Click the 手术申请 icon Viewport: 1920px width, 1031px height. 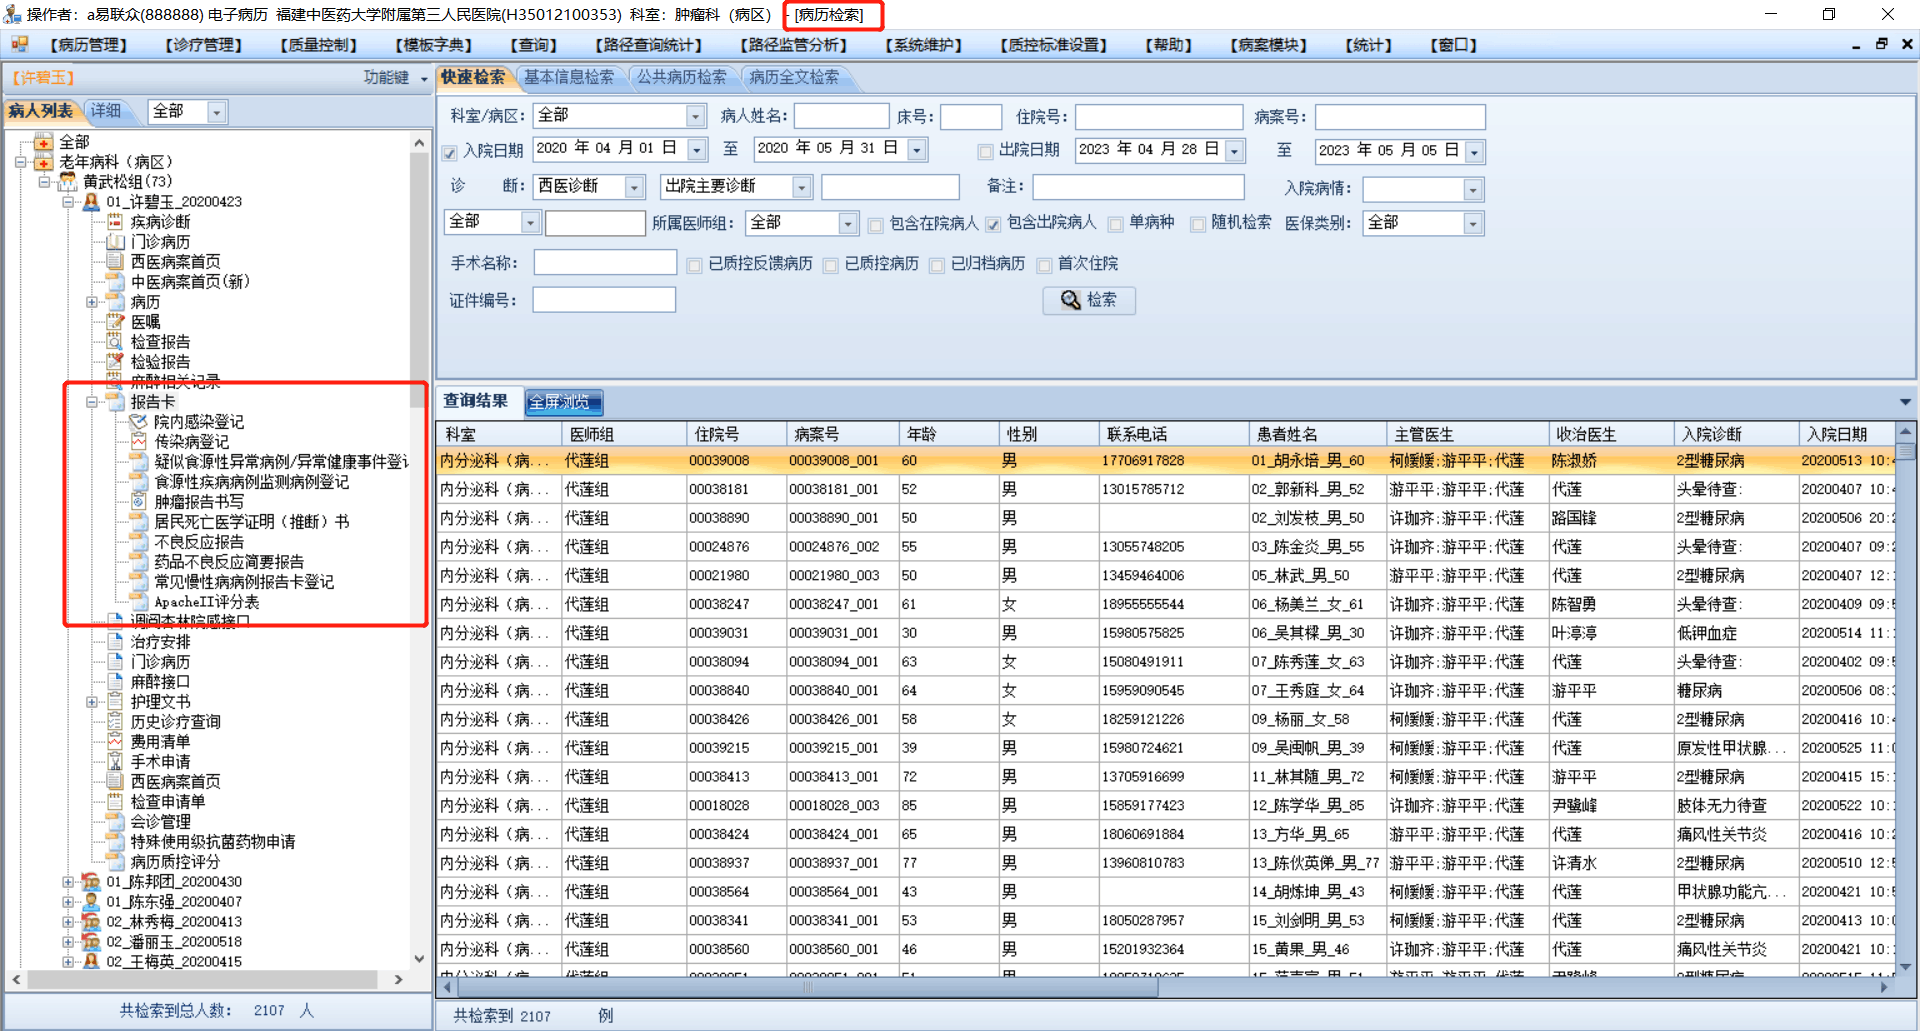115,762
